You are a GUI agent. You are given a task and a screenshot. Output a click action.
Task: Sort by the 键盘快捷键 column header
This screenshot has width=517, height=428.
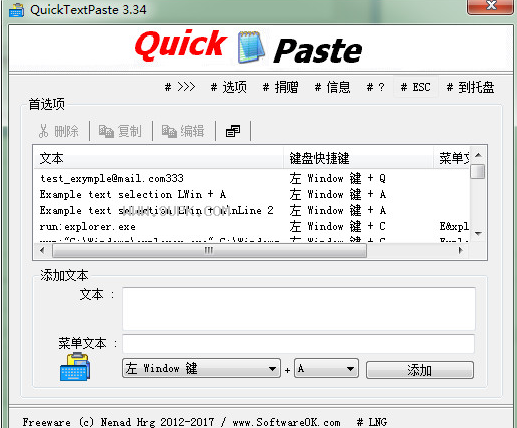coord(358,158)
